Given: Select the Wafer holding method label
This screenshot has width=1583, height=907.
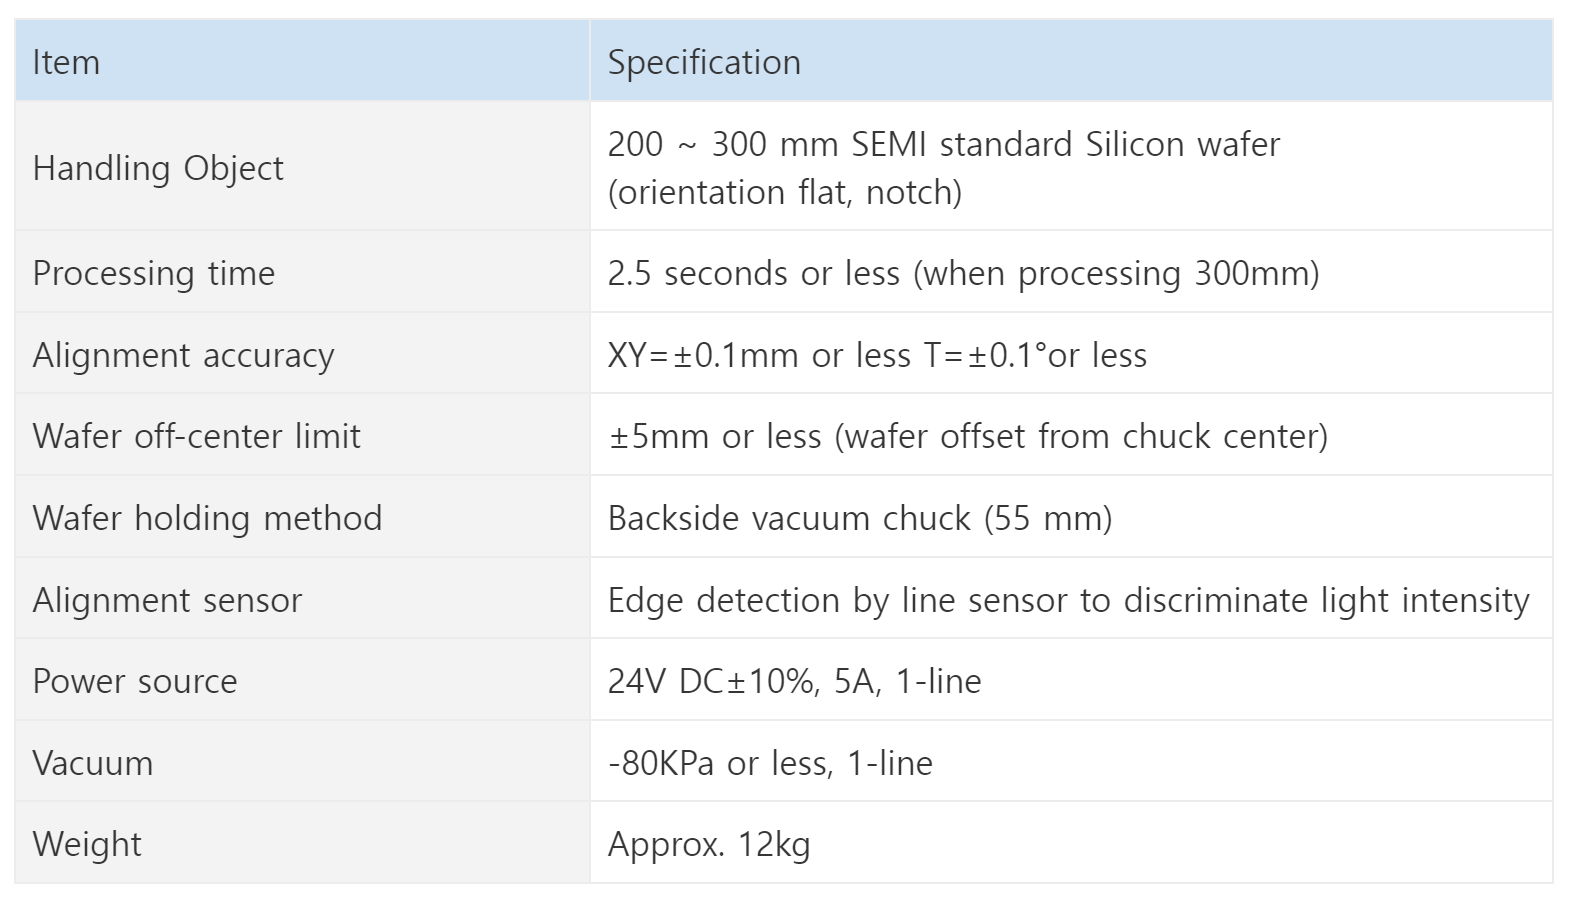Looking at the screenshot, I should [x=207, y=518].
